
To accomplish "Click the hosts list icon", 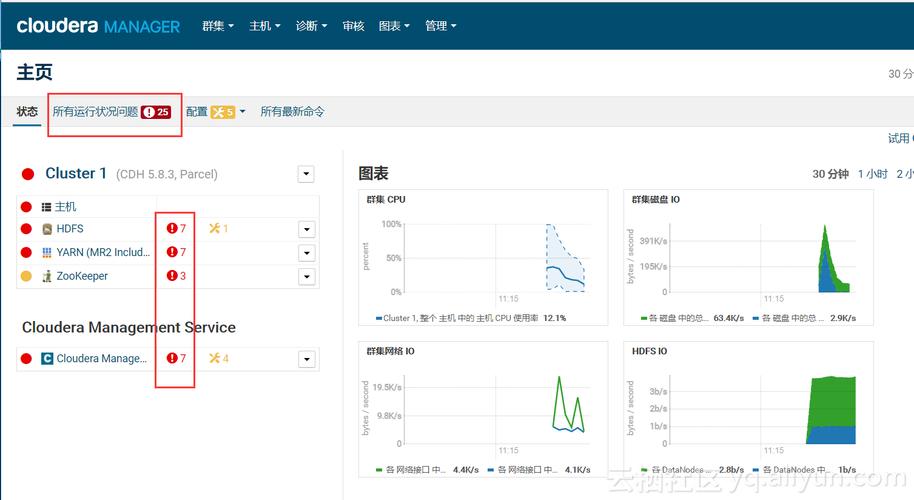I will click(47, 207).
